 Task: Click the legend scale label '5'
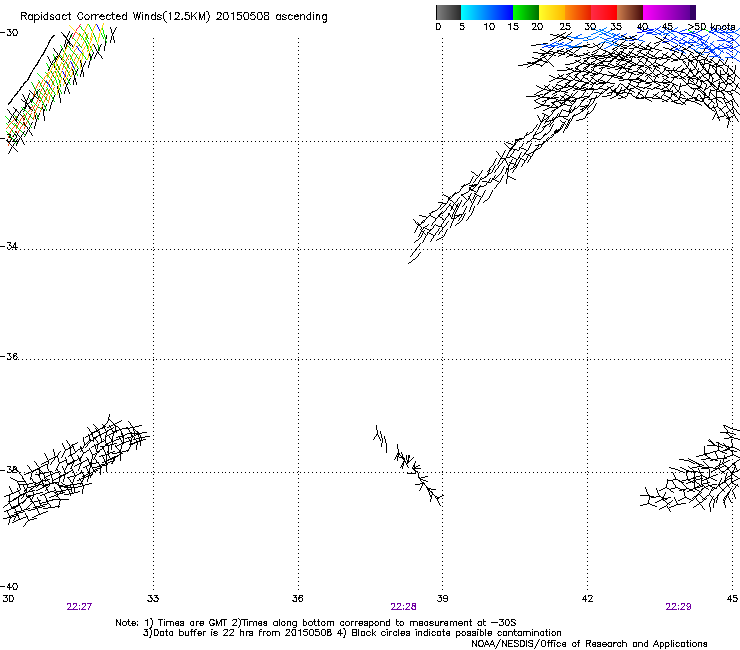(x=462, y=27)
